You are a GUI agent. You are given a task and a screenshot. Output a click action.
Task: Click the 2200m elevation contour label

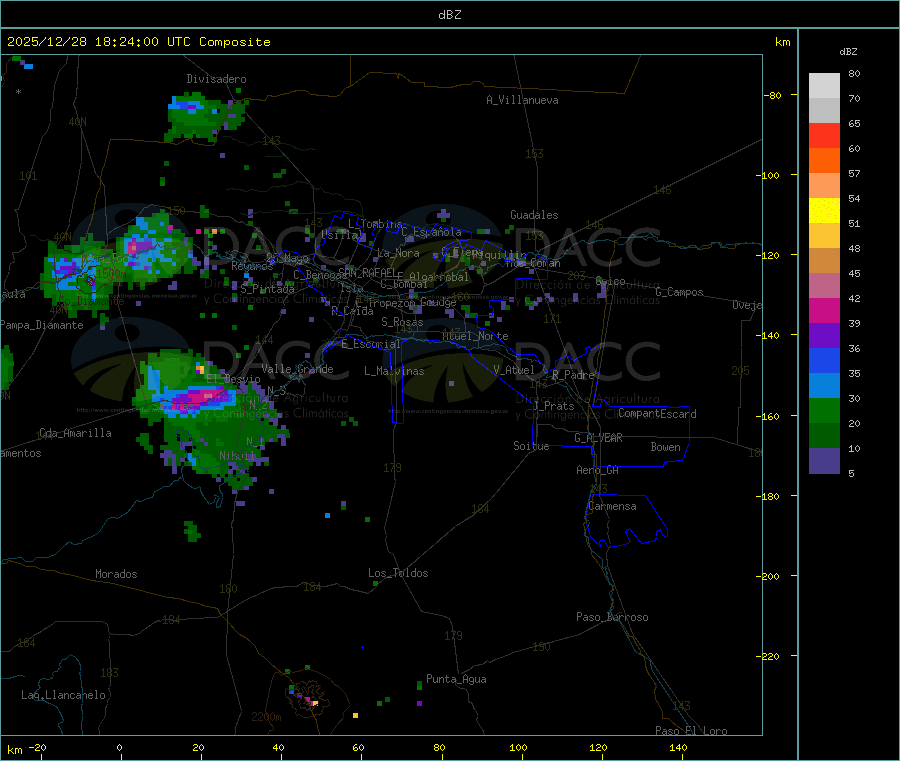[266, 717]
